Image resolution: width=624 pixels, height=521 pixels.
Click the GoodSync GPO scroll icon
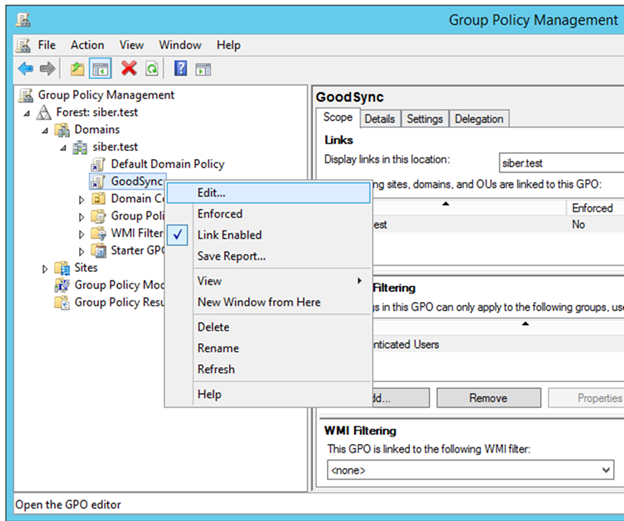pyautogui.click(x=98, y=181)
